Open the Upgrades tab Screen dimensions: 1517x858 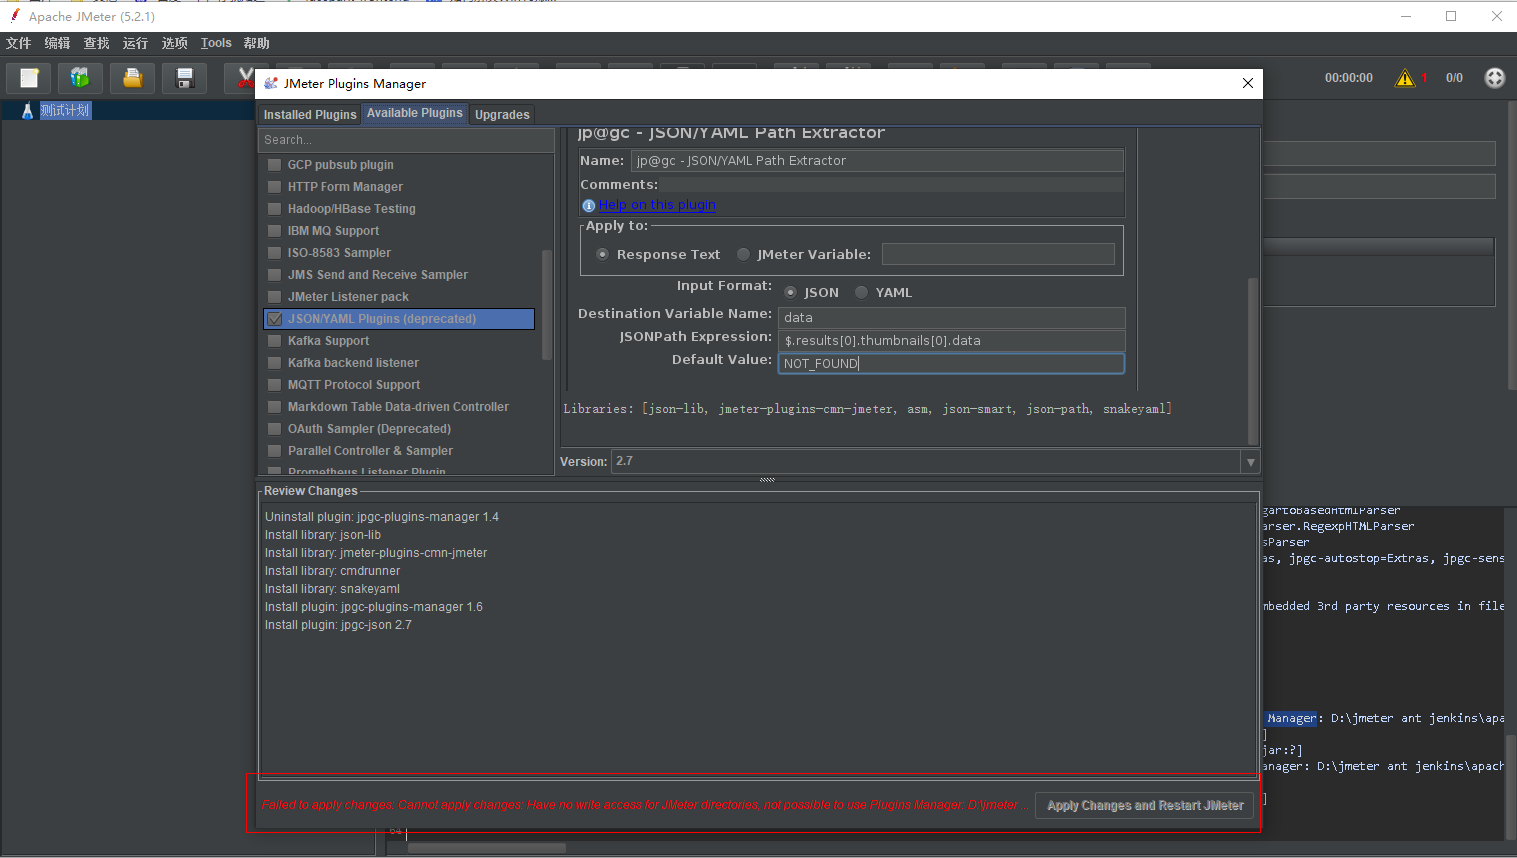(502, 114)
